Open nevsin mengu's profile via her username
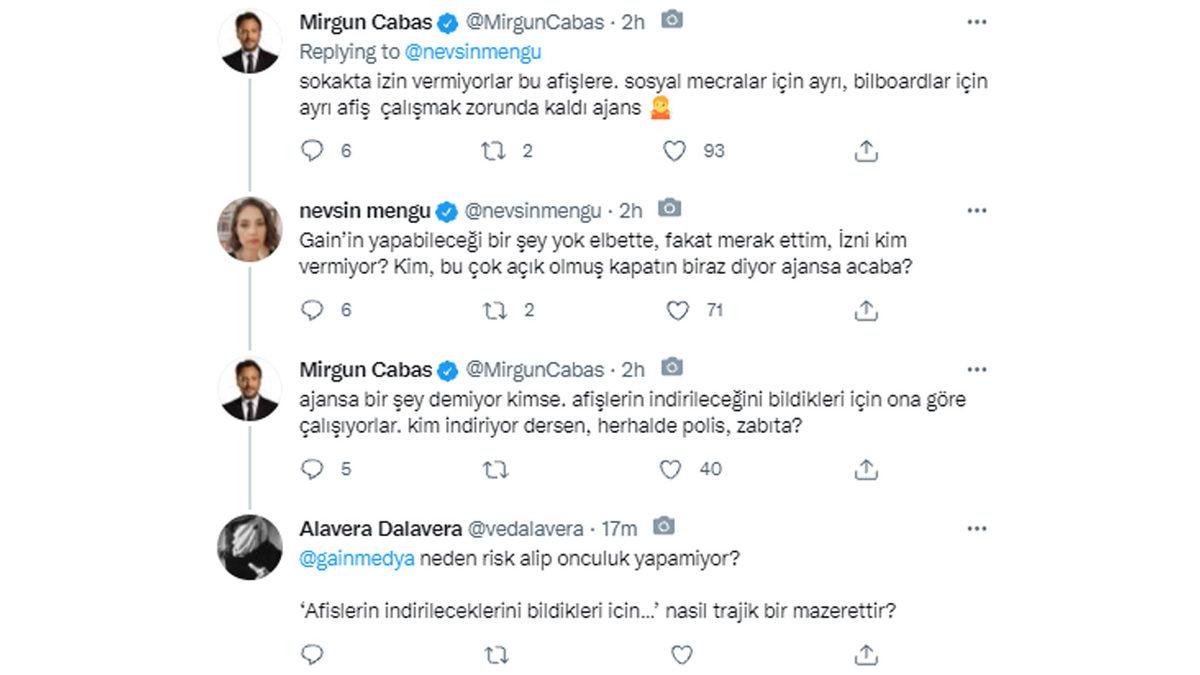The width and height of the screenshot is (1200, 675). 533,209
